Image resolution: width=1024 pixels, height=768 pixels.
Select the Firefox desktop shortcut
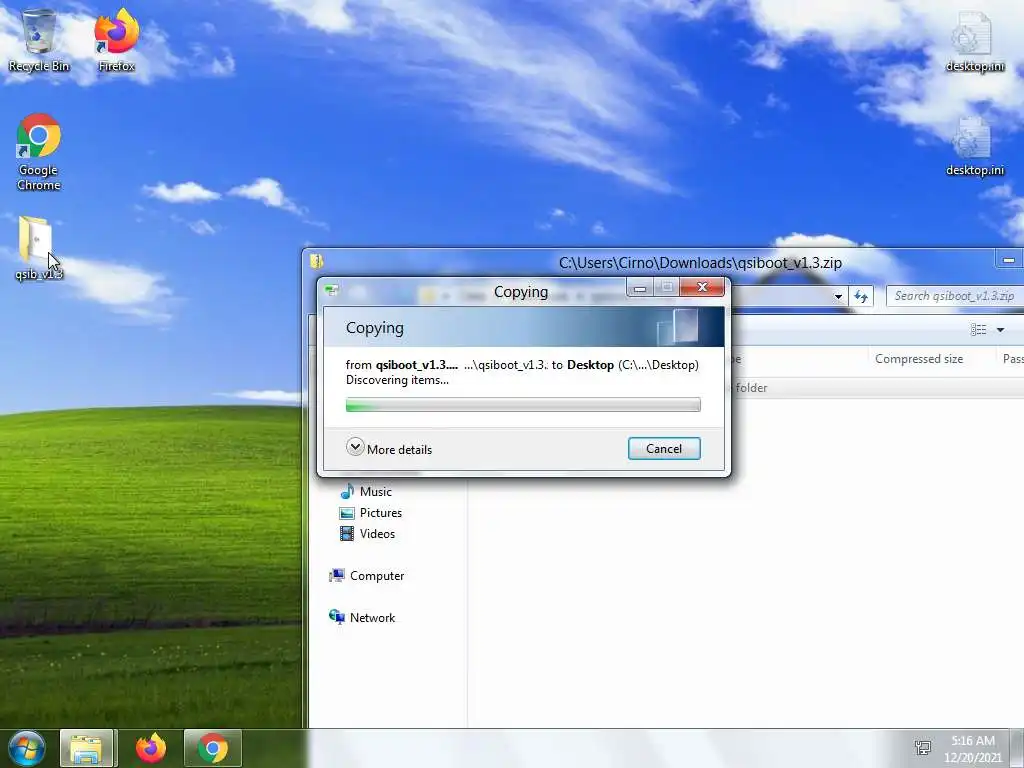click(116, 40)
